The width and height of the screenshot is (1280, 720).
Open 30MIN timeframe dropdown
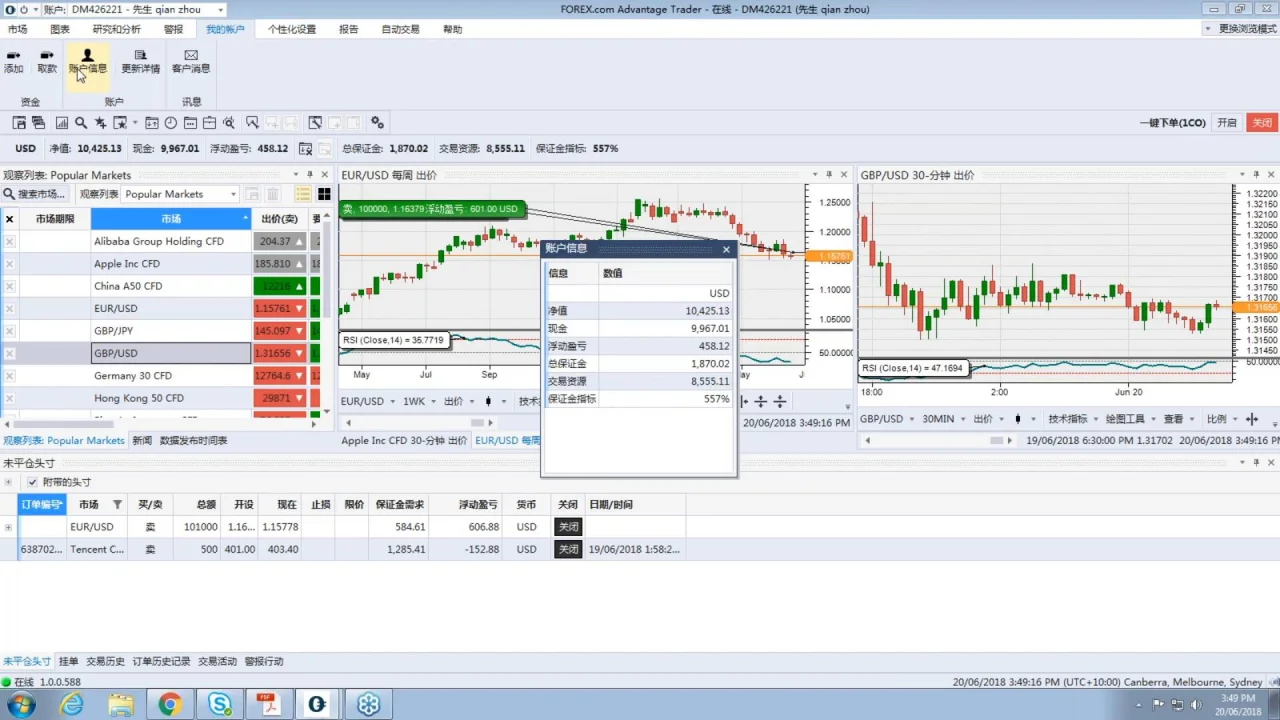[943, 419]
